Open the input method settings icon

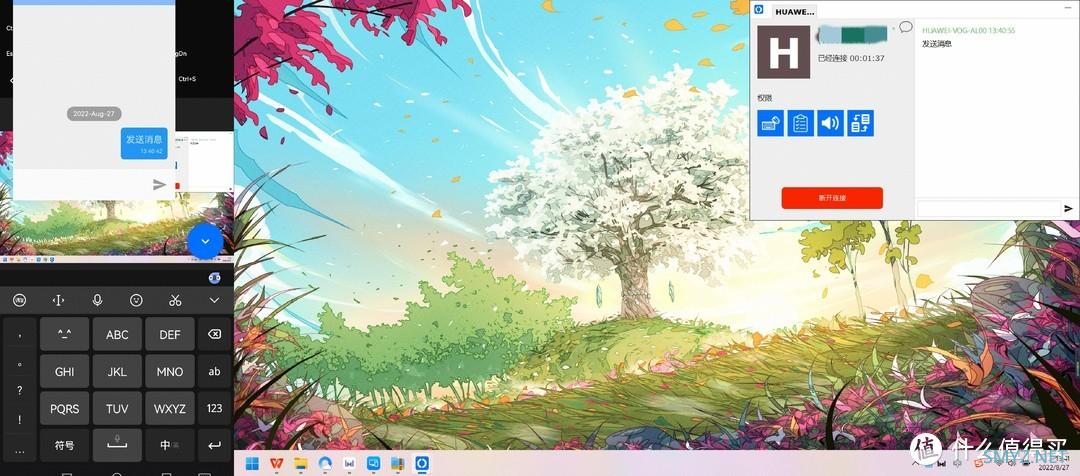coord(20,300)
